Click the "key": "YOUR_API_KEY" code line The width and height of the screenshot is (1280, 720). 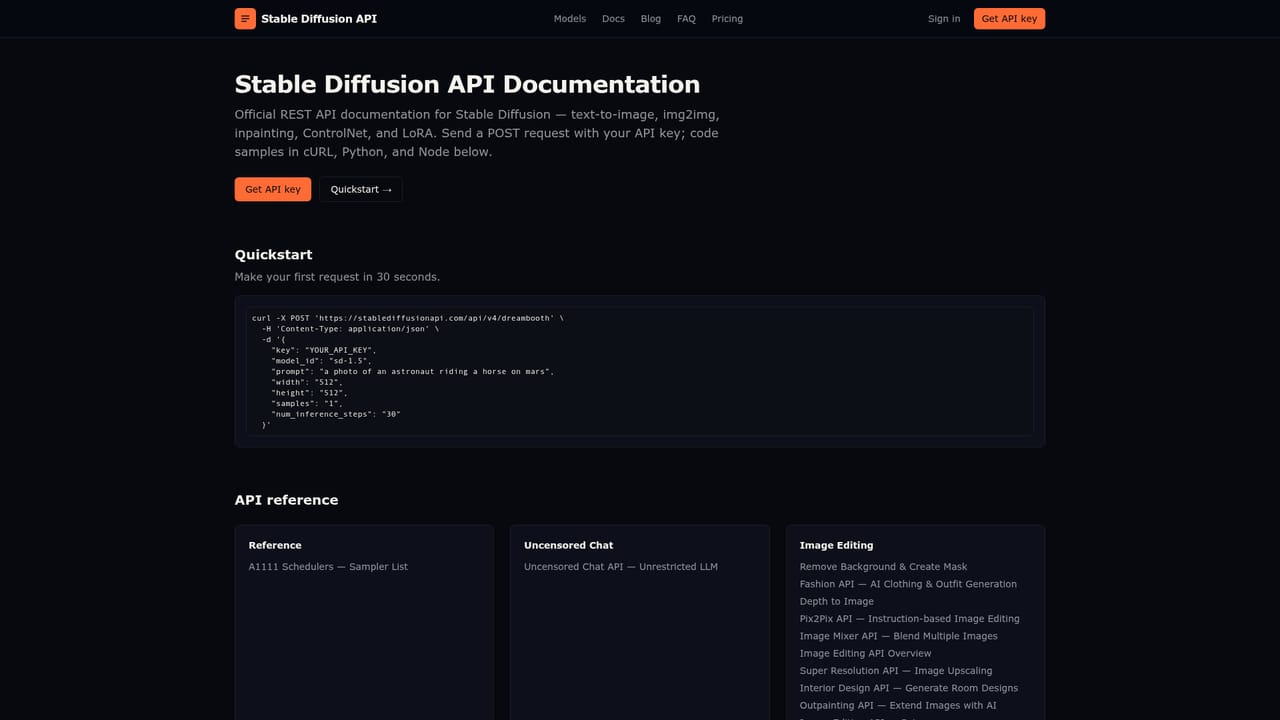click(324, 350)
